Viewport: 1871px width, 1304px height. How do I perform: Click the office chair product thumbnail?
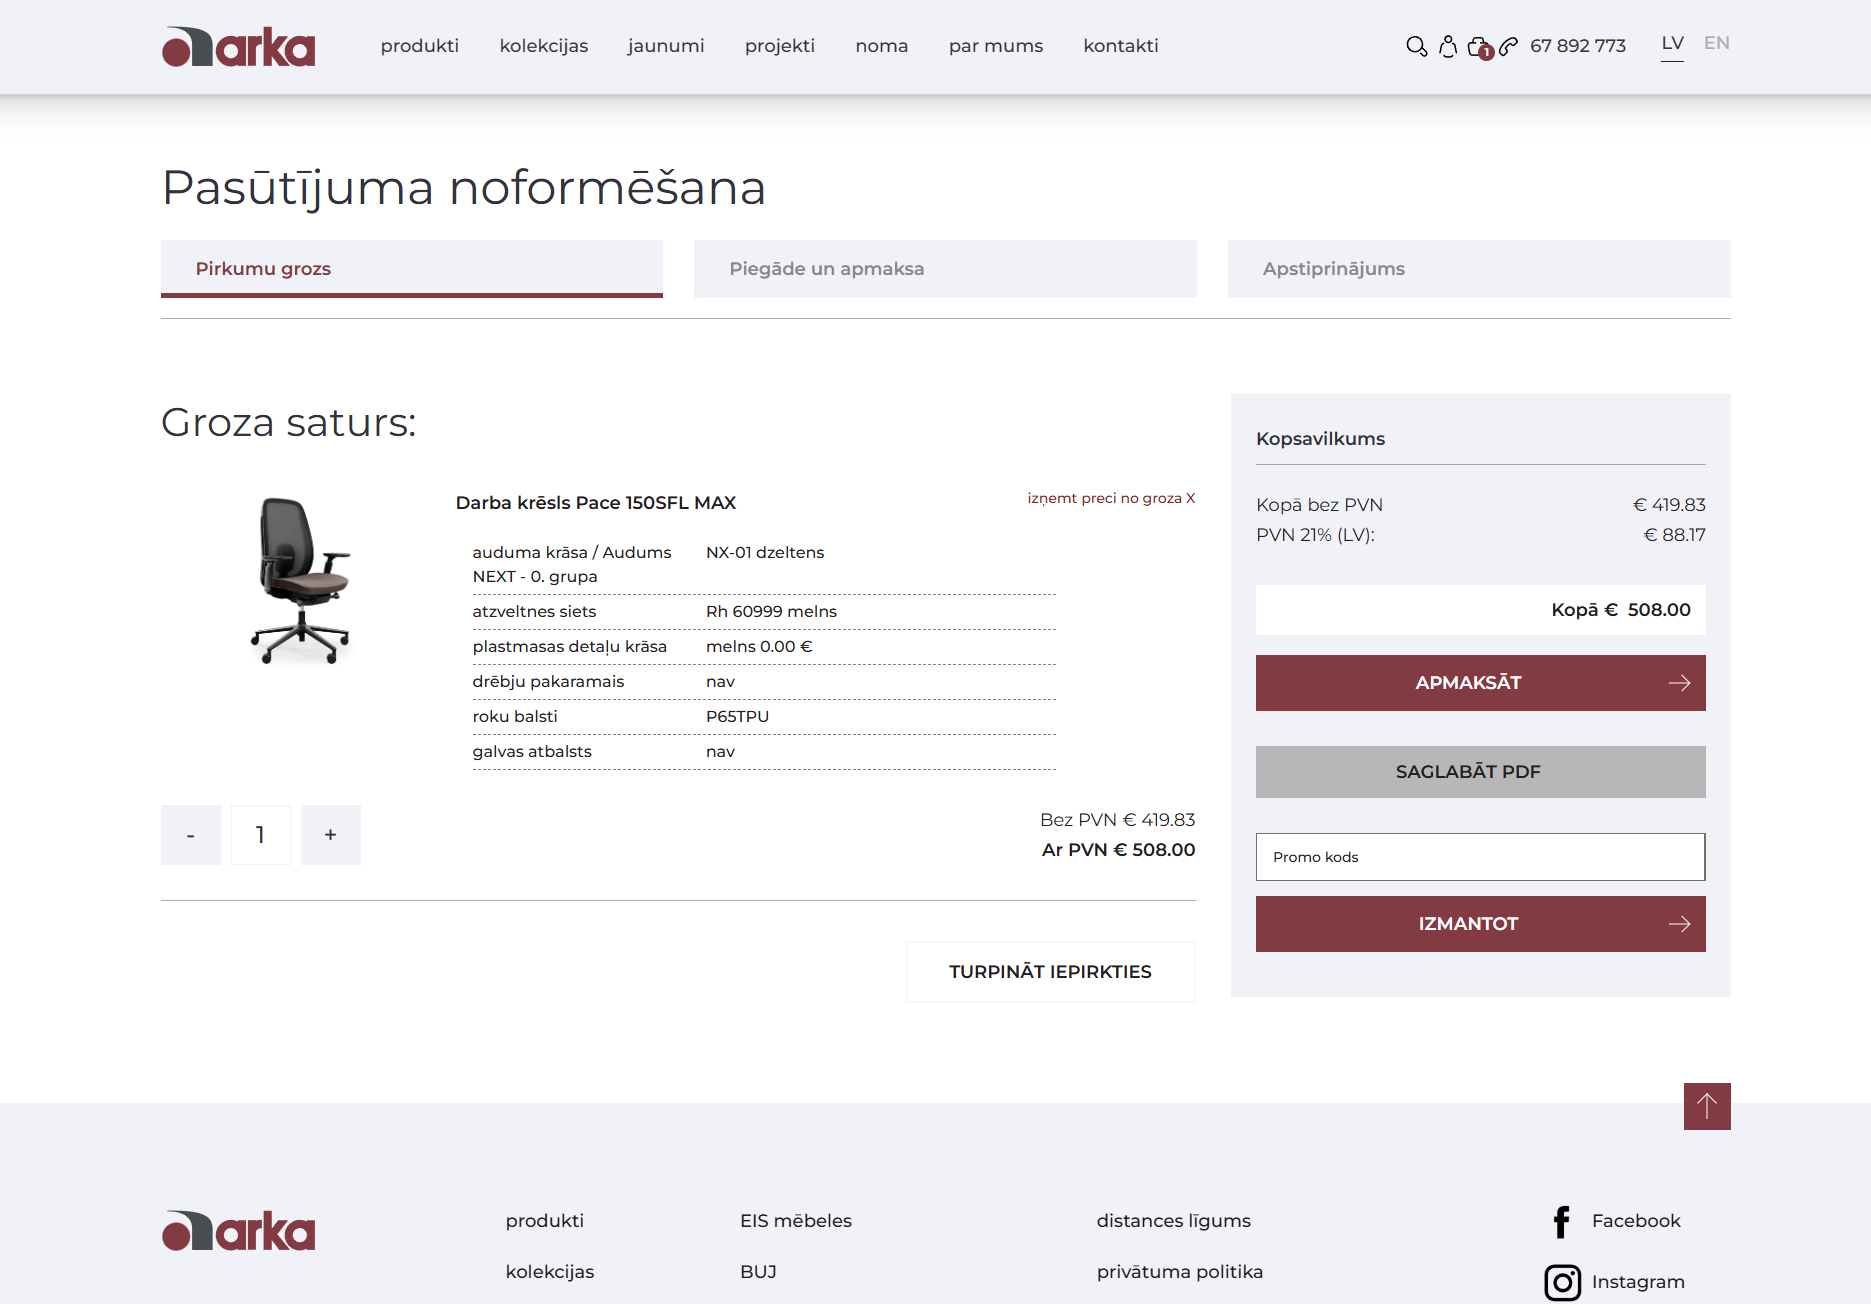click(x=300, y=581)
